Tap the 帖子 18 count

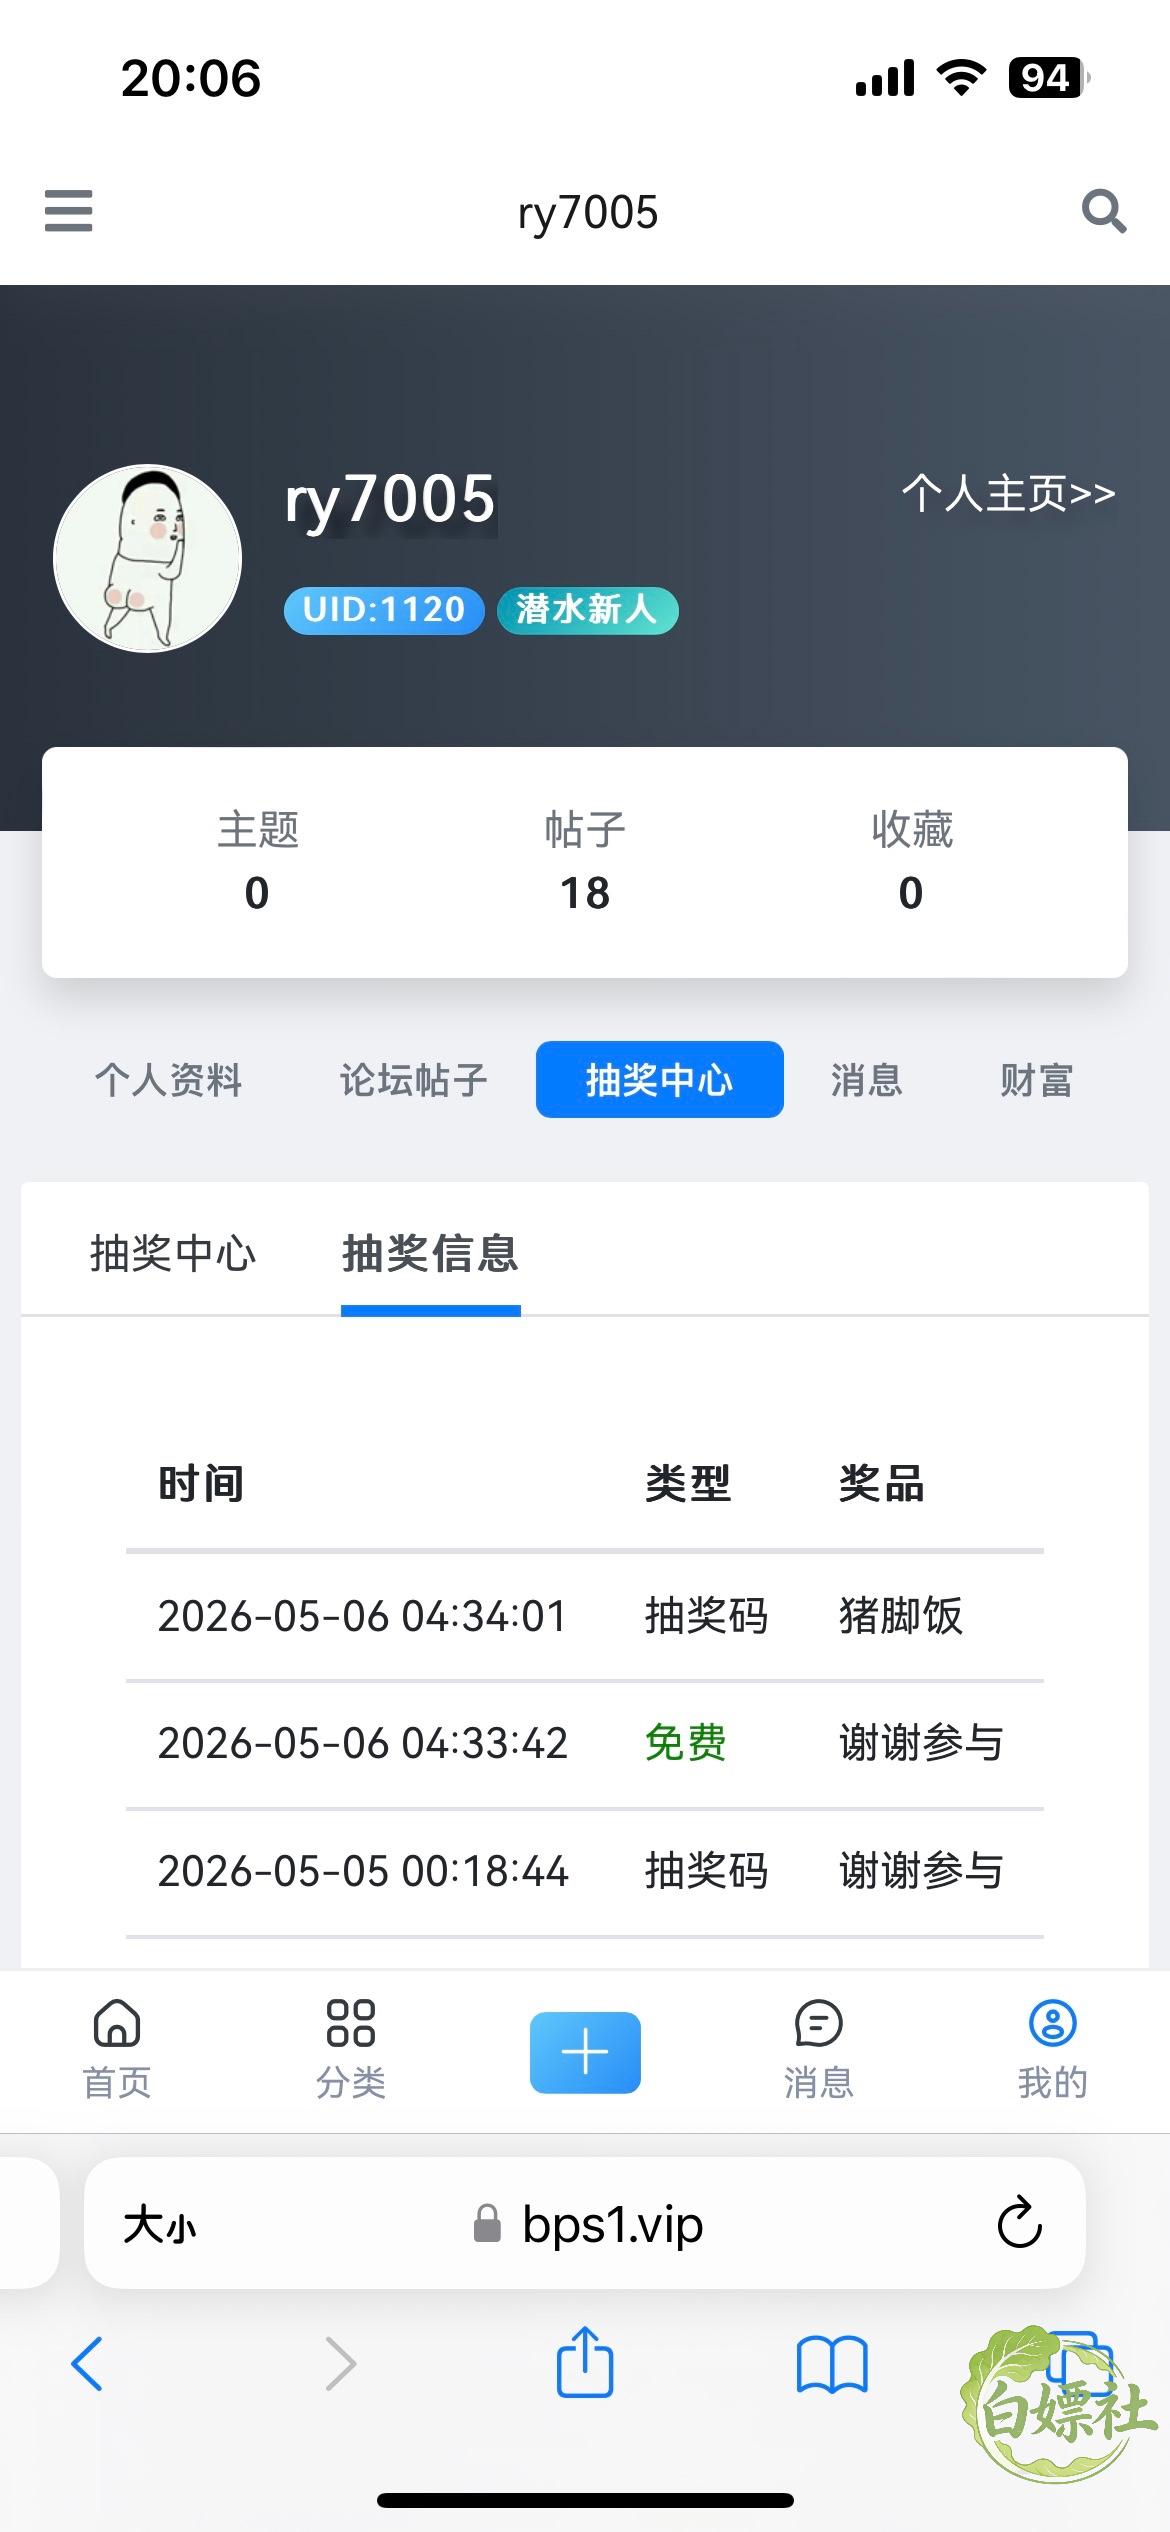(x=585, y=862)
